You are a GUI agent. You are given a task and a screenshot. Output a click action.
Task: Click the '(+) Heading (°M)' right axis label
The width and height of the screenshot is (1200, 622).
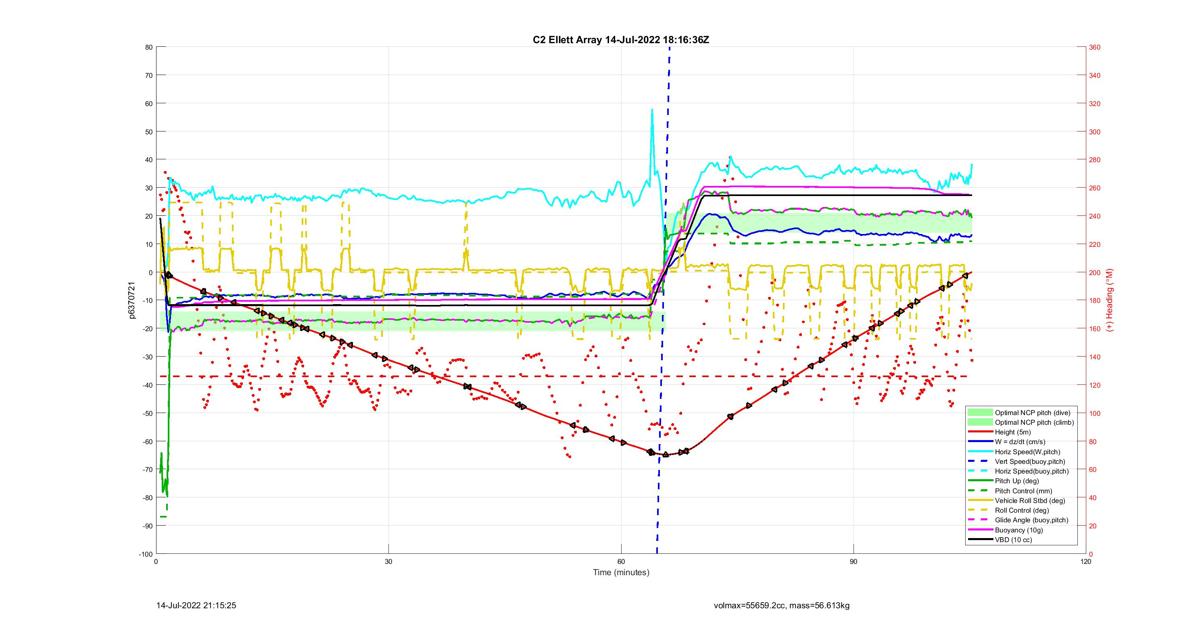pos(1110,300)
